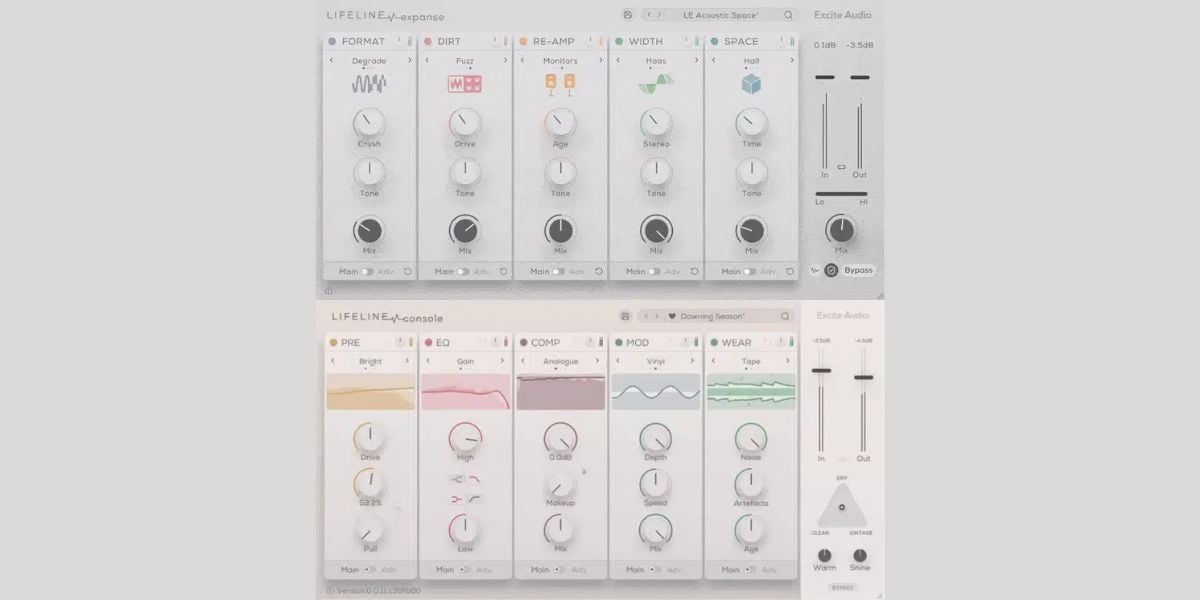Click the waveform icon left of Bypass in Expanse

816,270
